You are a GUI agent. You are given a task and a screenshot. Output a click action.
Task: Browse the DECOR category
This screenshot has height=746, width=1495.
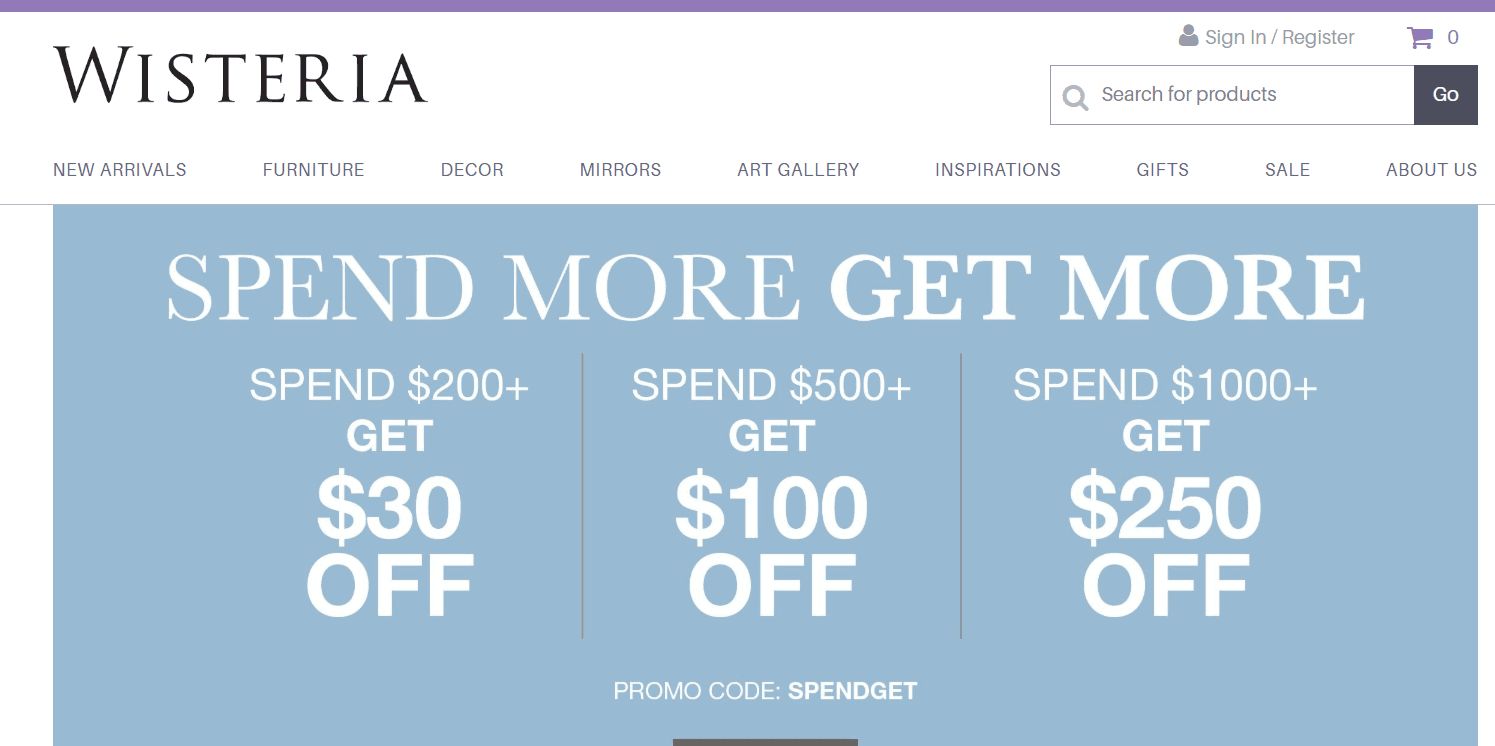tap(472, 170)
